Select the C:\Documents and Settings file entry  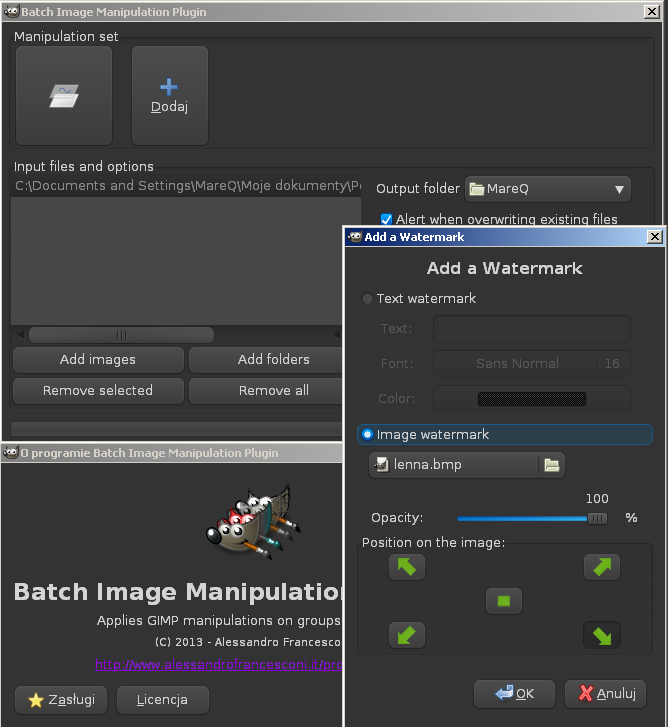coord(186,186)
